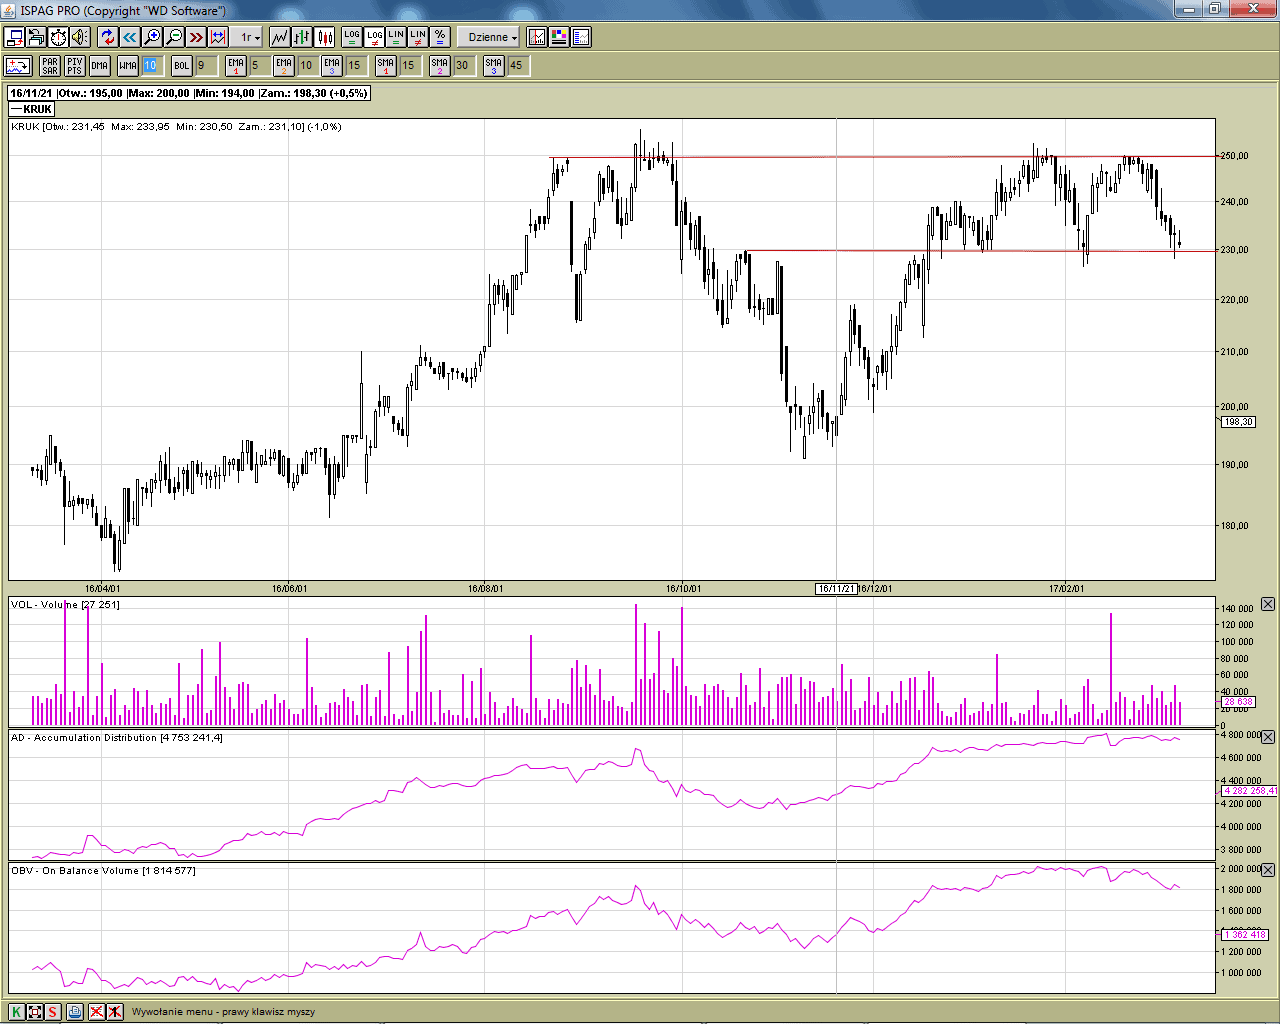
Task: Toggle the Parabolic SAR indicator
Action: [x=50, y=66]
